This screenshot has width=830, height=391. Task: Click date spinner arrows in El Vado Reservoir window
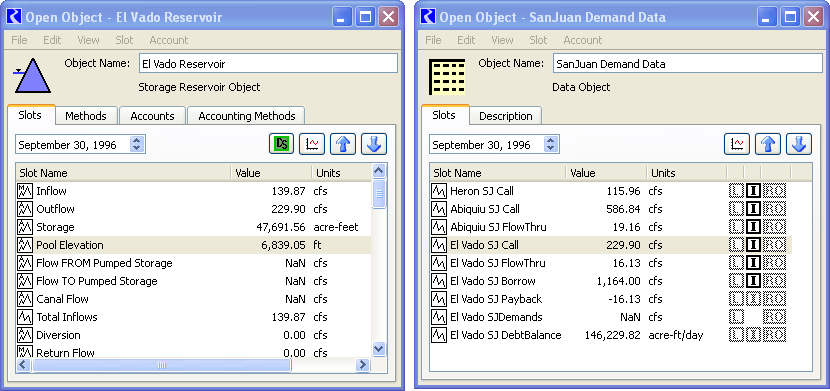(137, 144)
